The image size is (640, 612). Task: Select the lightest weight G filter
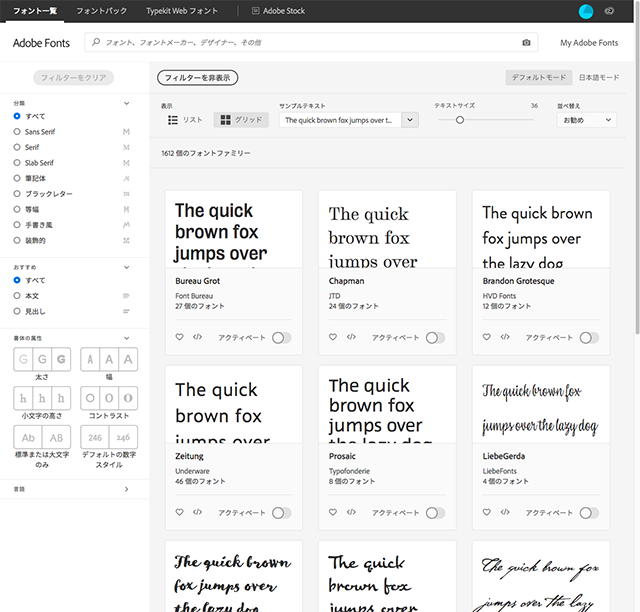[x=23, y=359]
